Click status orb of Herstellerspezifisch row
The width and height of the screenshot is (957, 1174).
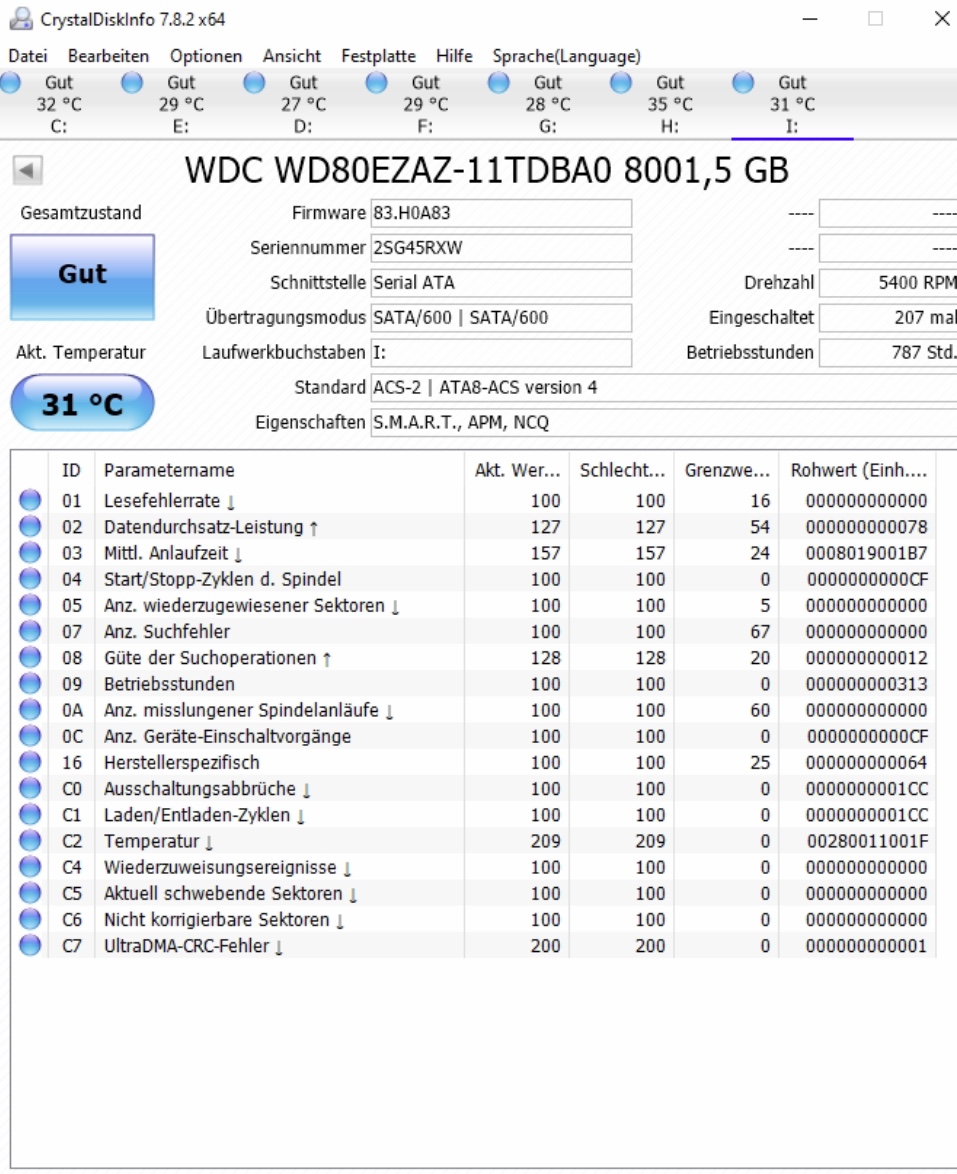click(30, 761)
